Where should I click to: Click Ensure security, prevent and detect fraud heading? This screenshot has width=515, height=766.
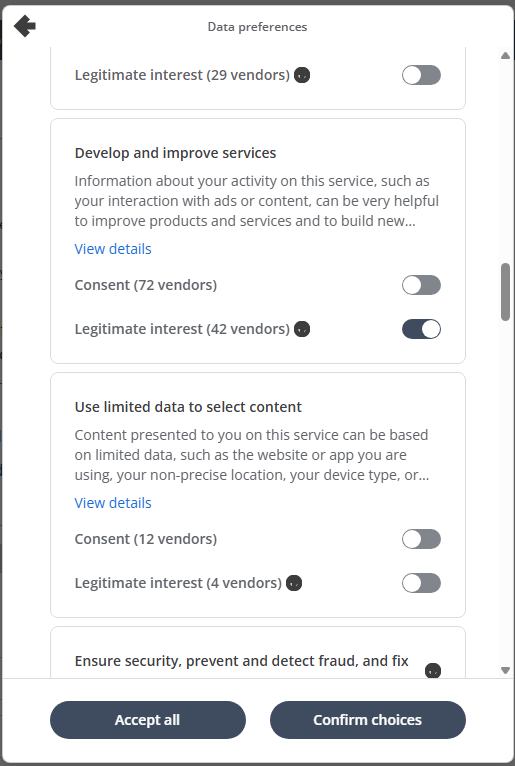tap(241, 661)
